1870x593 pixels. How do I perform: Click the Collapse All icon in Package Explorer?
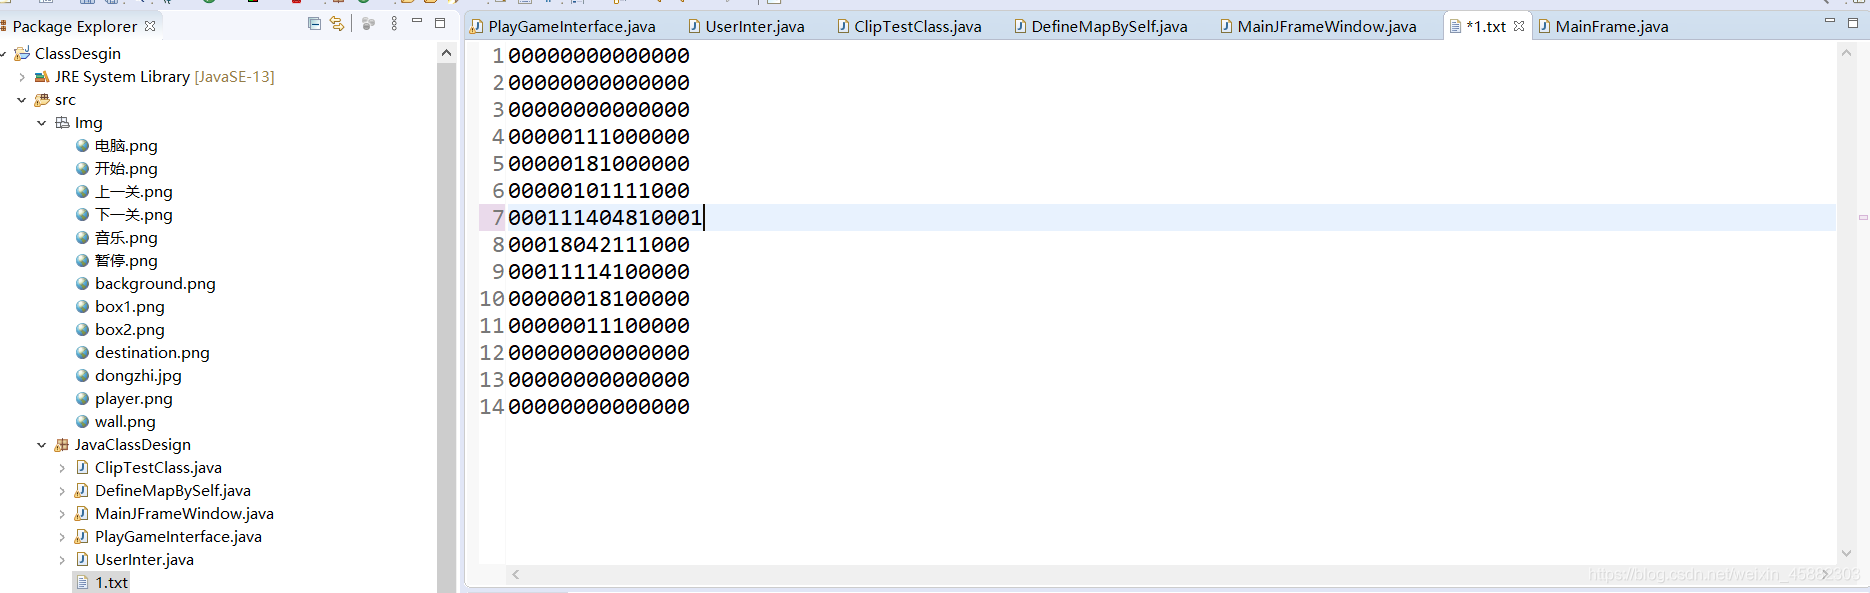(x=314, y=23)
